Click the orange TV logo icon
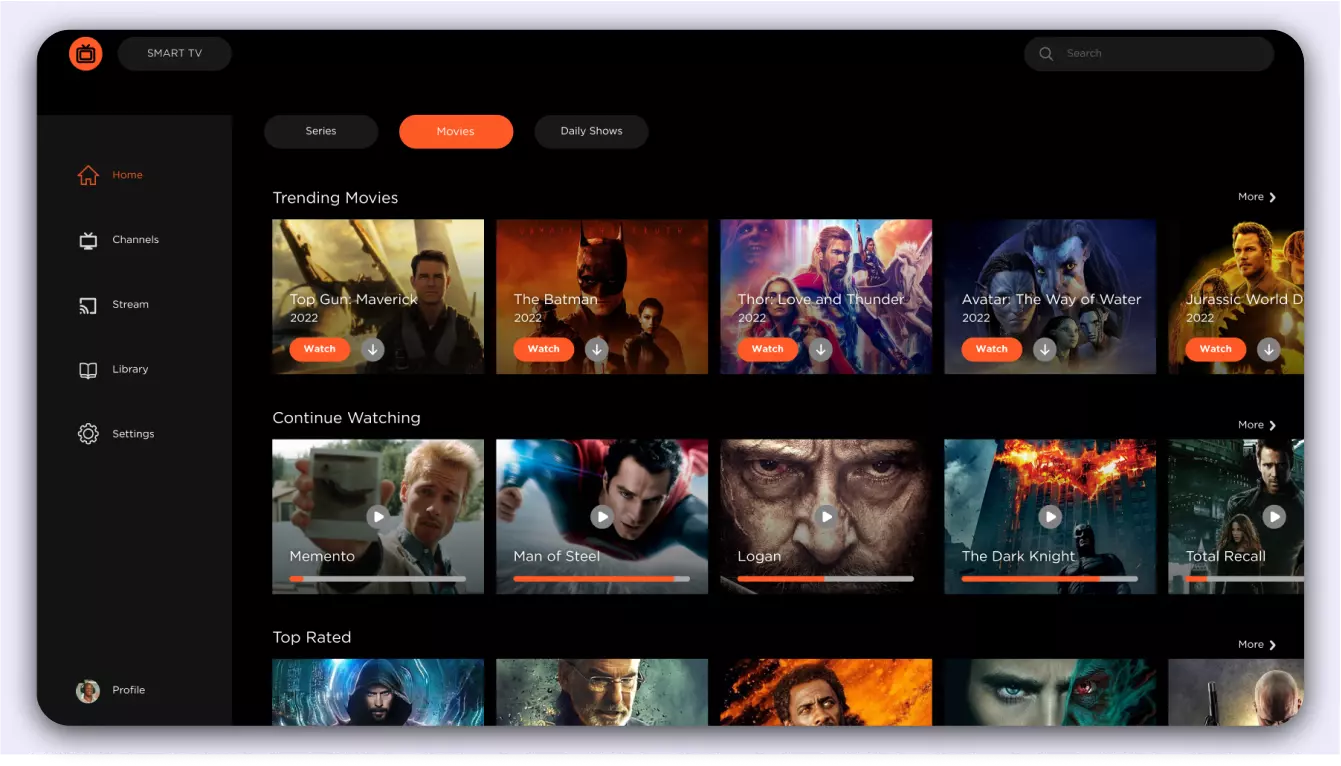 [x=86, y=54]
